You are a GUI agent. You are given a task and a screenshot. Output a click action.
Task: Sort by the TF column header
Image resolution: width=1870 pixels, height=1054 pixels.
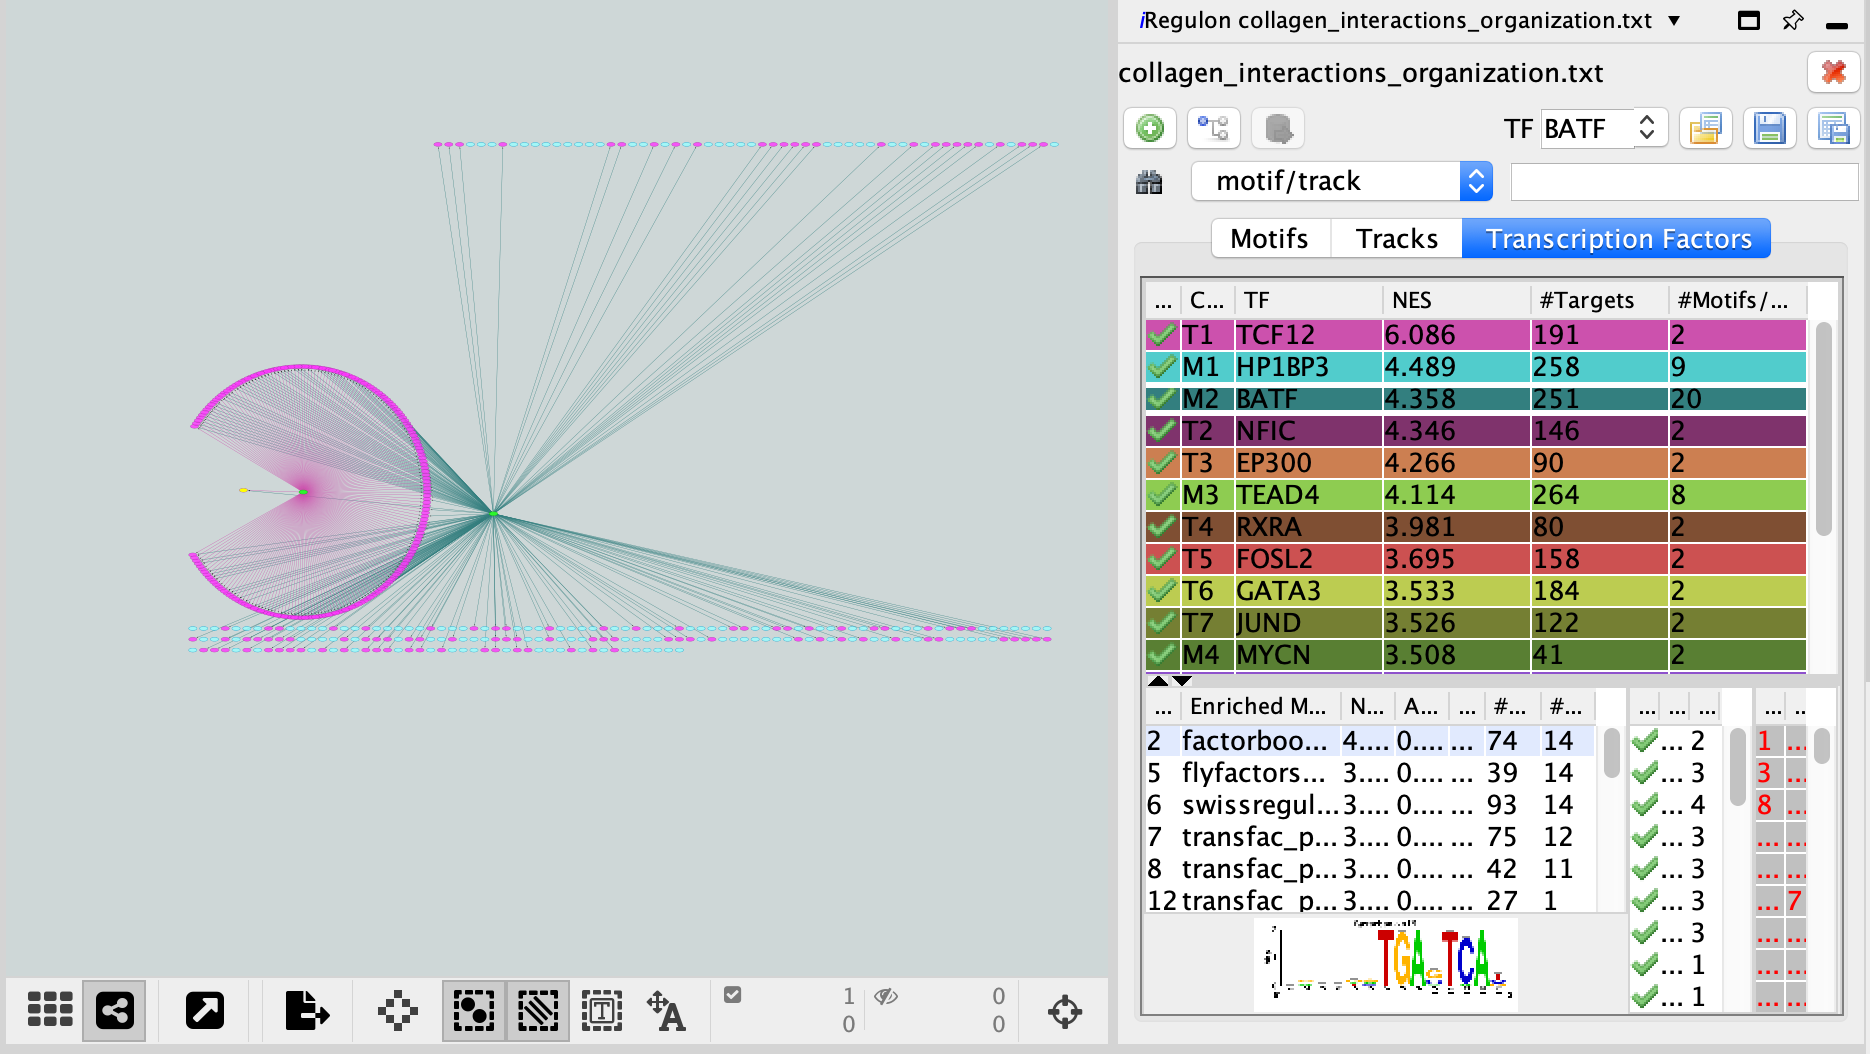[1308, 300]
